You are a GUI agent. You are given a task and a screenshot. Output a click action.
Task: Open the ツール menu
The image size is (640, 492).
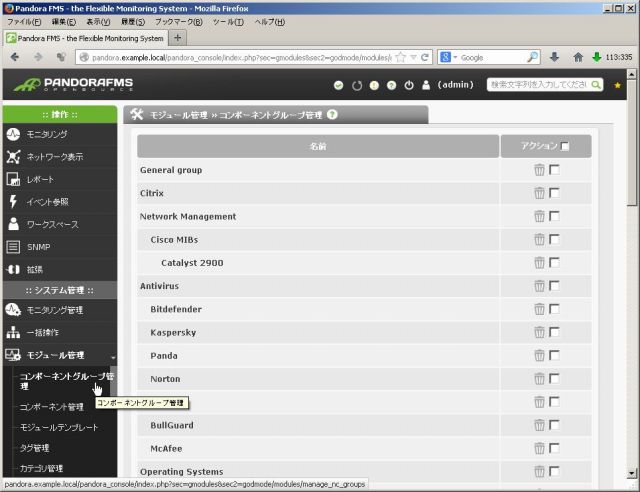point(229,22)
